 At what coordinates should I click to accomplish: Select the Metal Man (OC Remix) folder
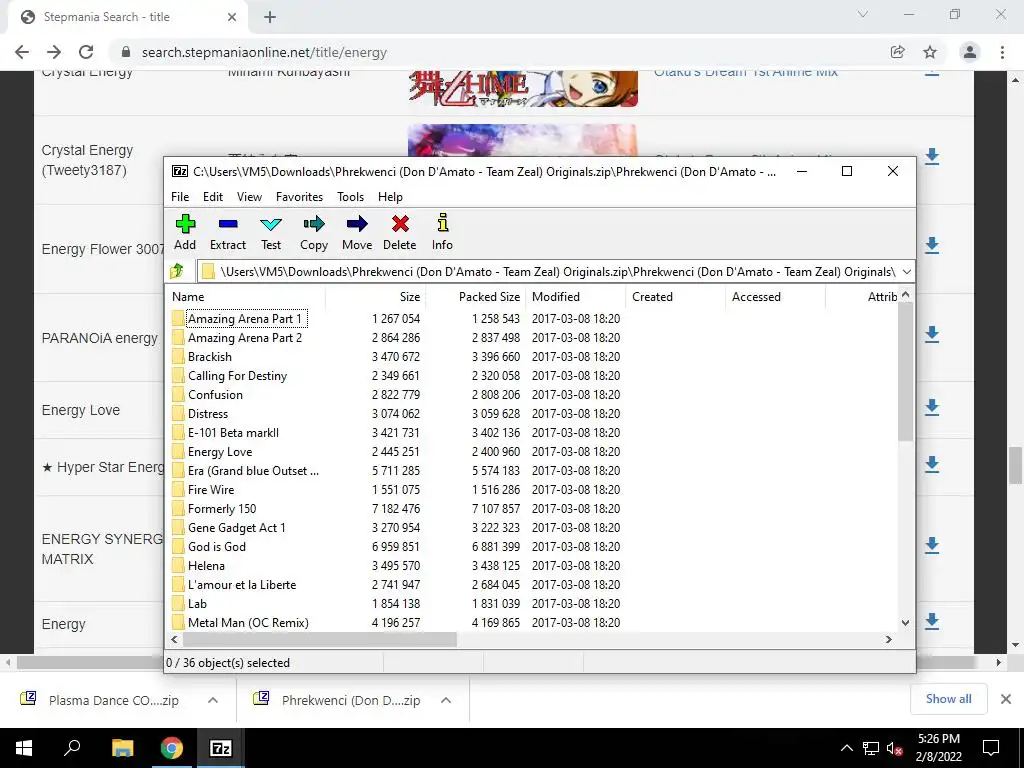point(248,622)
